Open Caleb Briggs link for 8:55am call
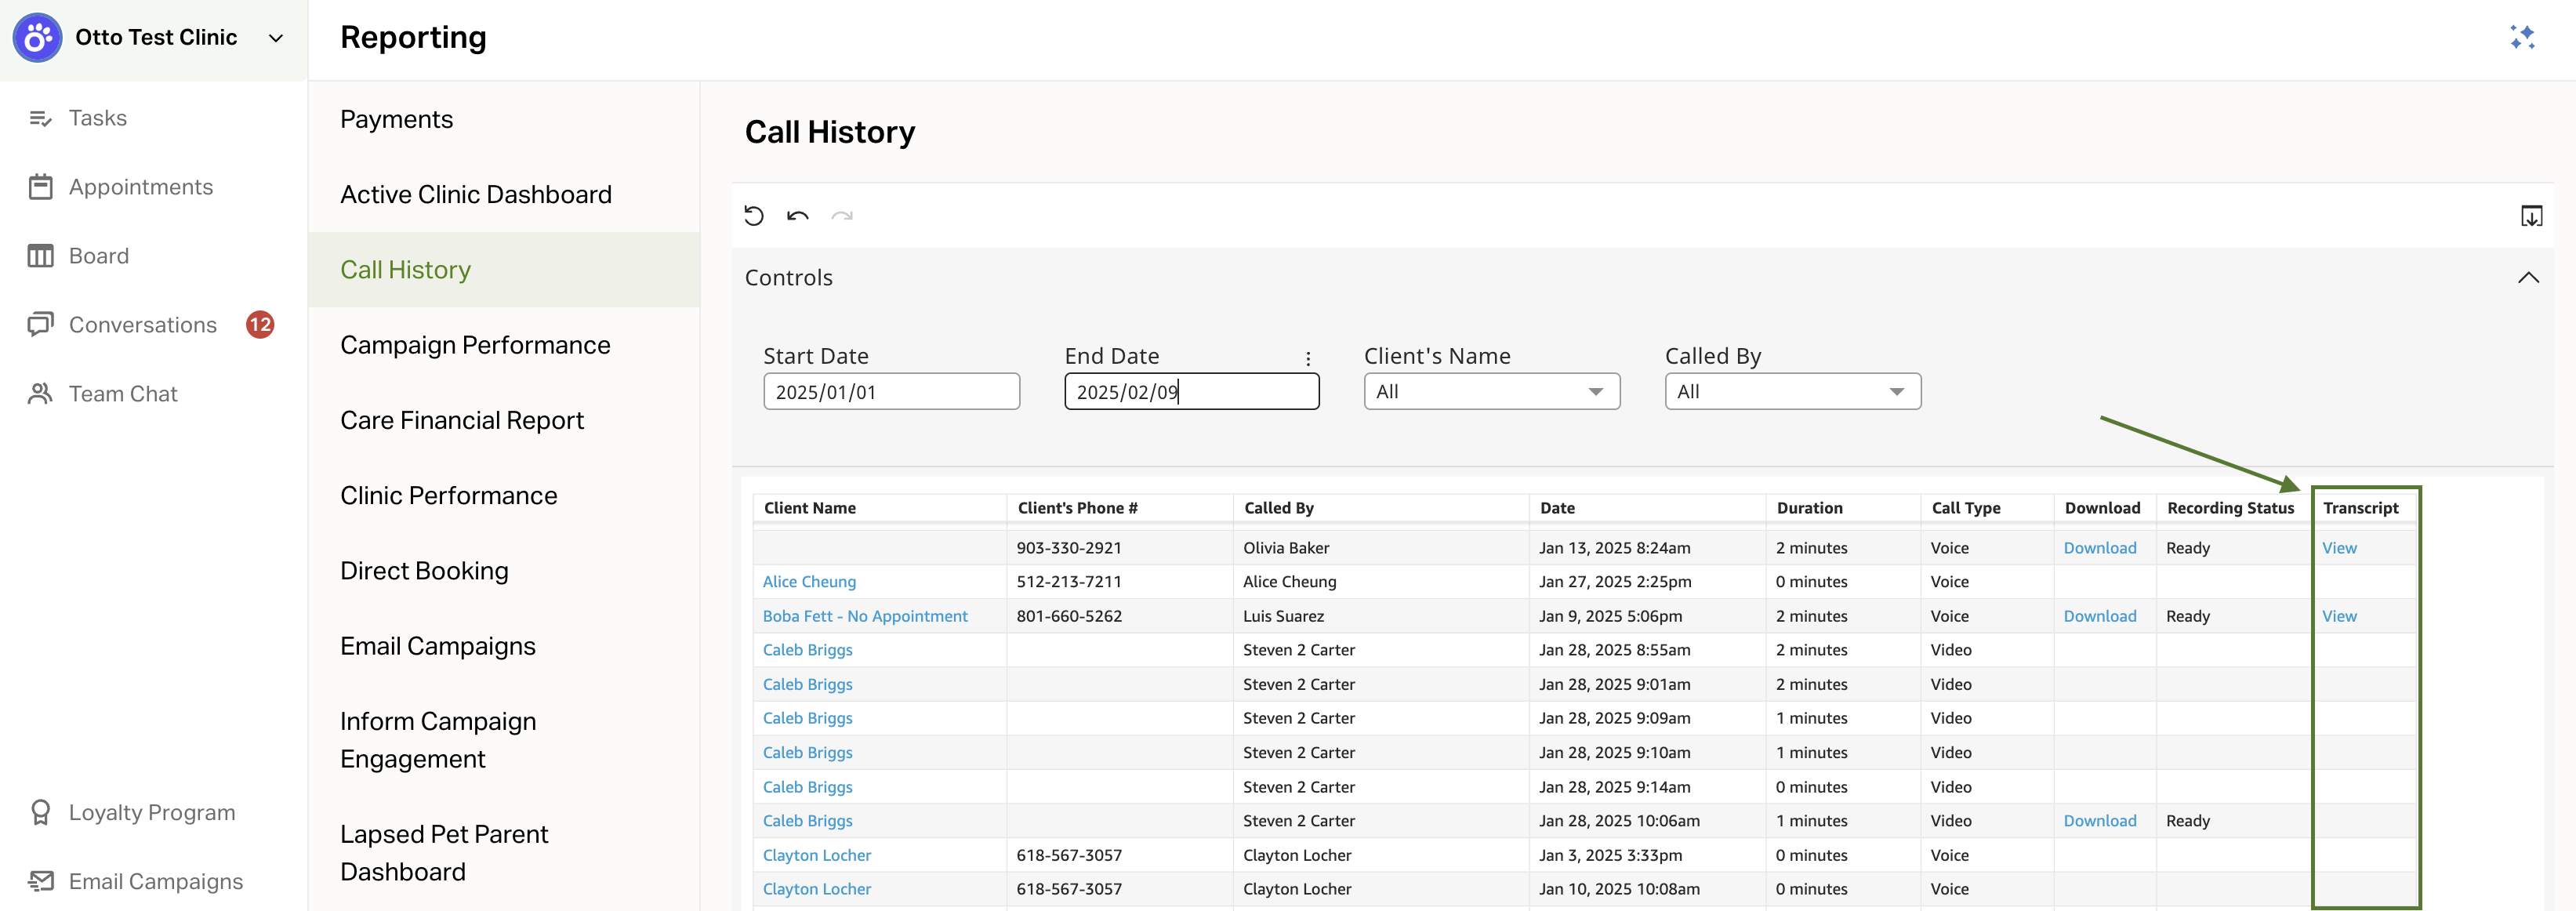 coord(807,650)
